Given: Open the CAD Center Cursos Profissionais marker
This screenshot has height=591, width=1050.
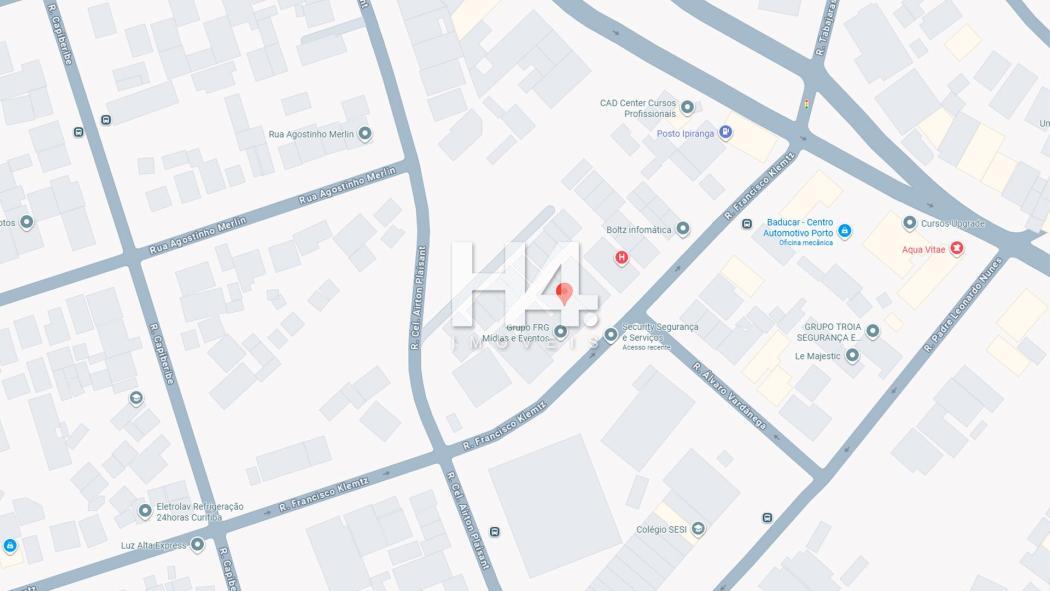Looking at the screenshot, I should pyautogui.click(x=687, y=107).
